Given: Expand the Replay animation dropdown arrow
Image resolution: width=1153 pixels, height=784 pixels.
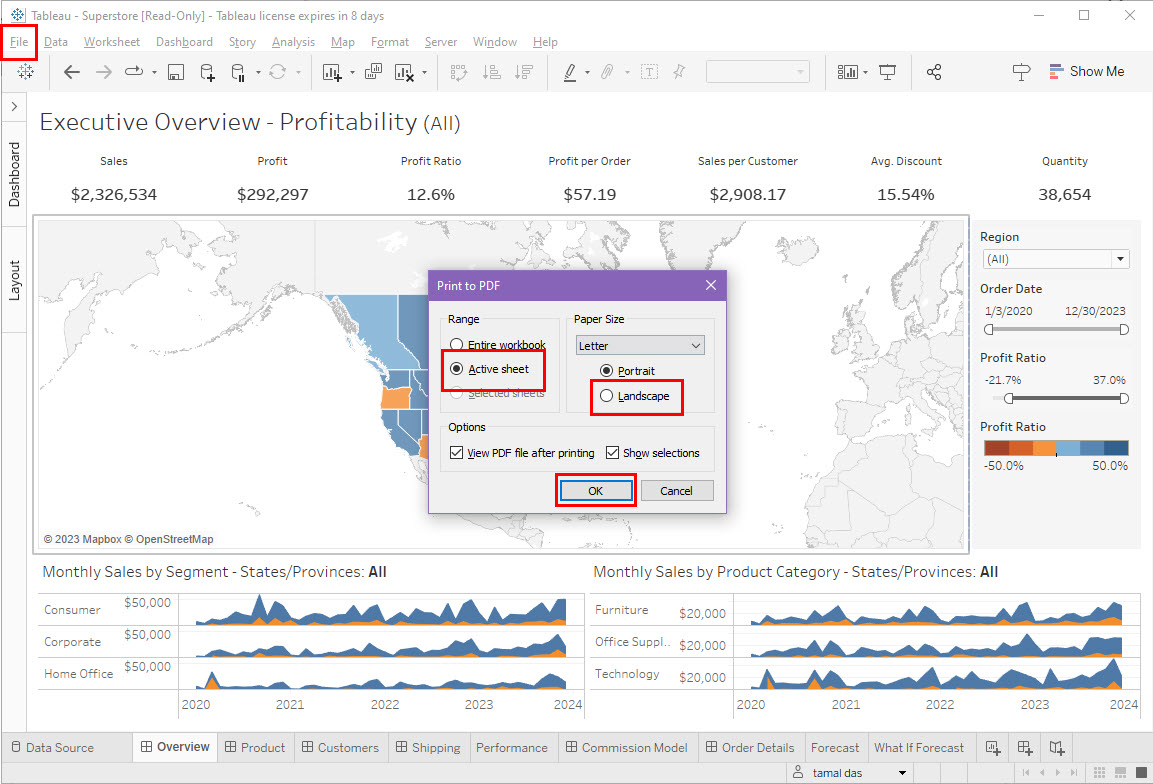Looking at the screenshot, I should point(154,72).
